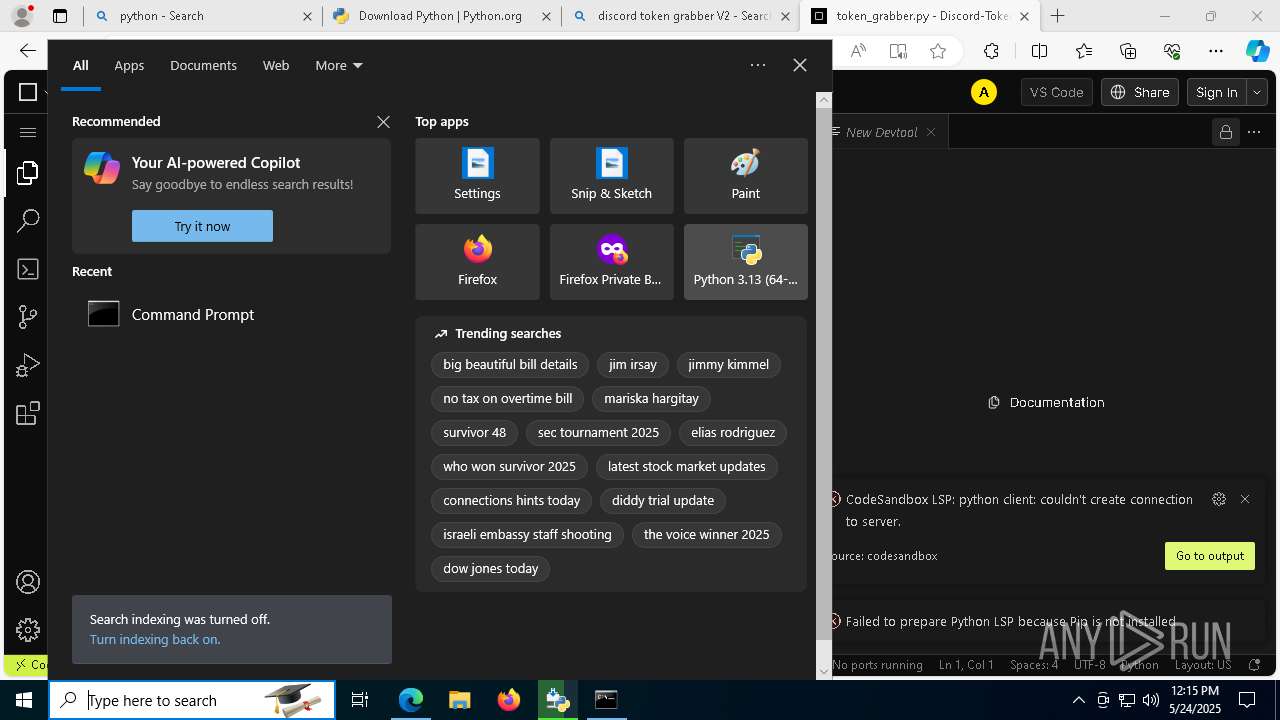The image size is (1280, 720).
Task: Add page to favorites star icon
Action: tap(938, 51)
